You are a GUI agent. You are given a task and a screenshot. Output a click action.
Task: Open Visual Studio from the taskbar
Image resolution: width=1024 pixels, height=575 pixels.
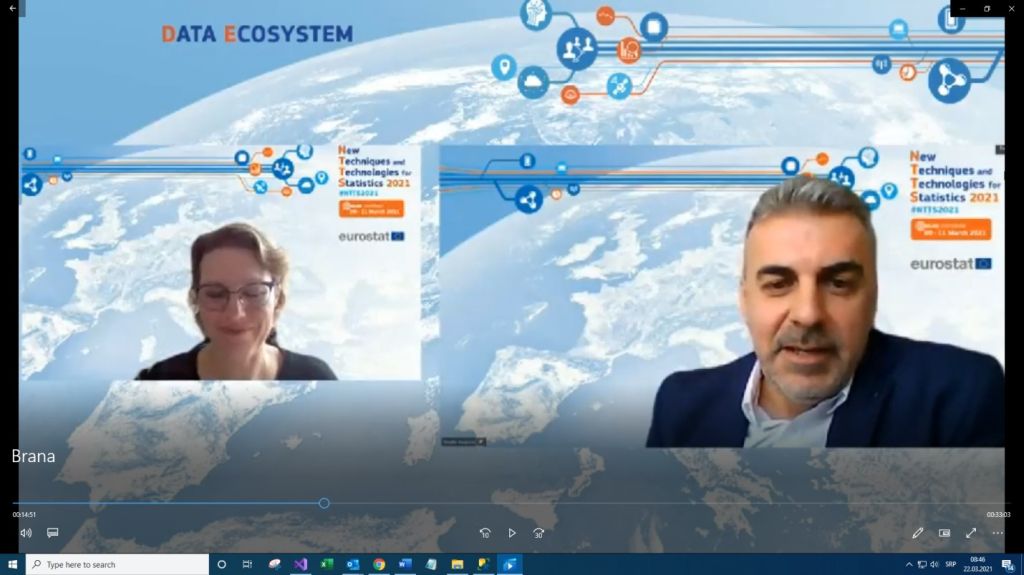pos(300,564)
